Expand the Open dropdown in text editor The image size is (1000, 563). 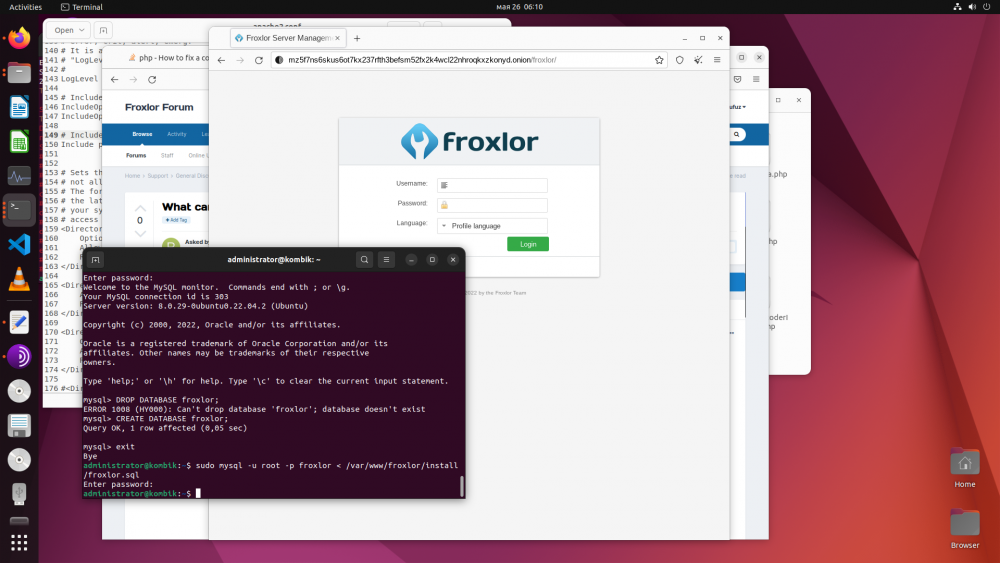(x=69, y=30)
